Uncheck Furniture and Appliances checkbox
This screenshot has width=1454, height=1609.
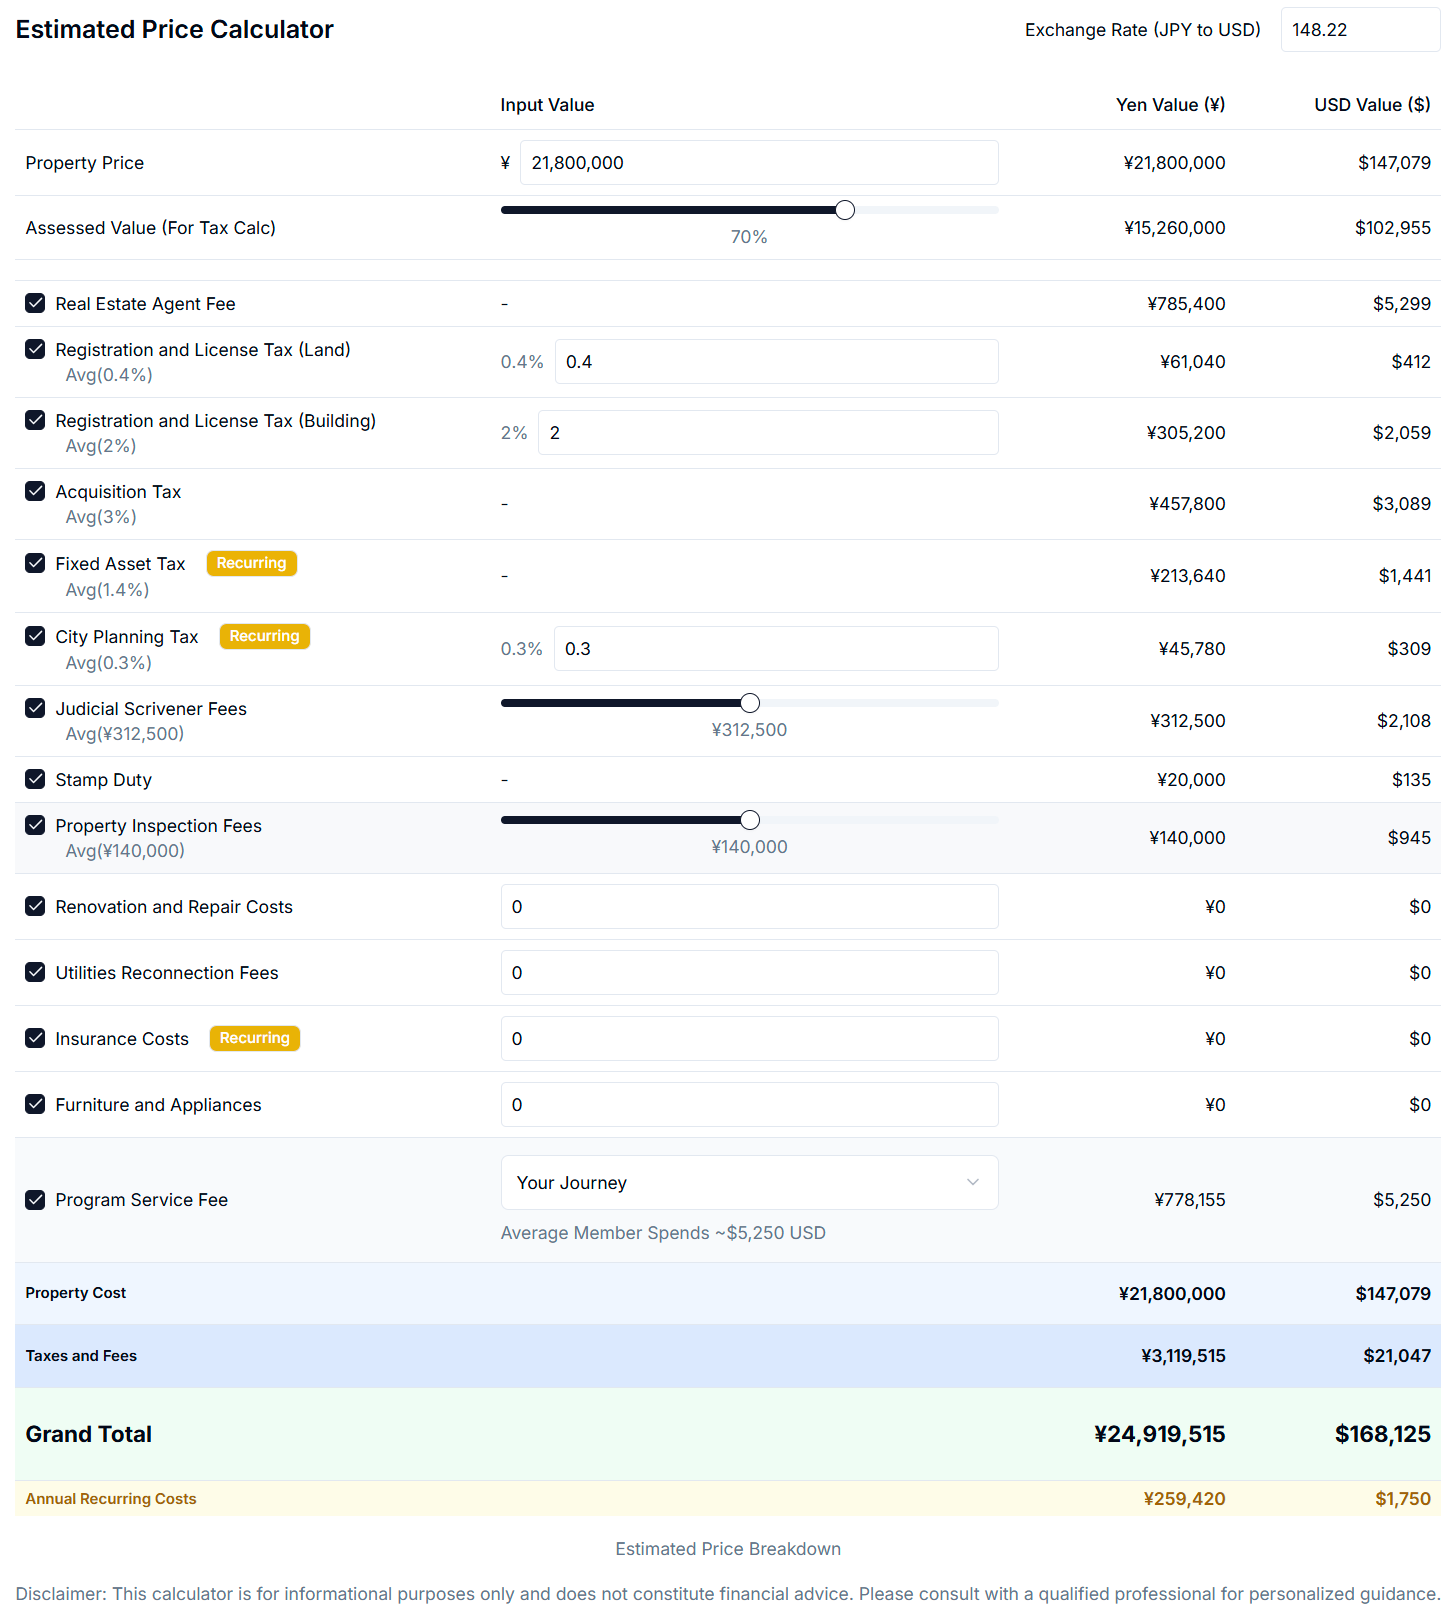[x=35, y=1104]
